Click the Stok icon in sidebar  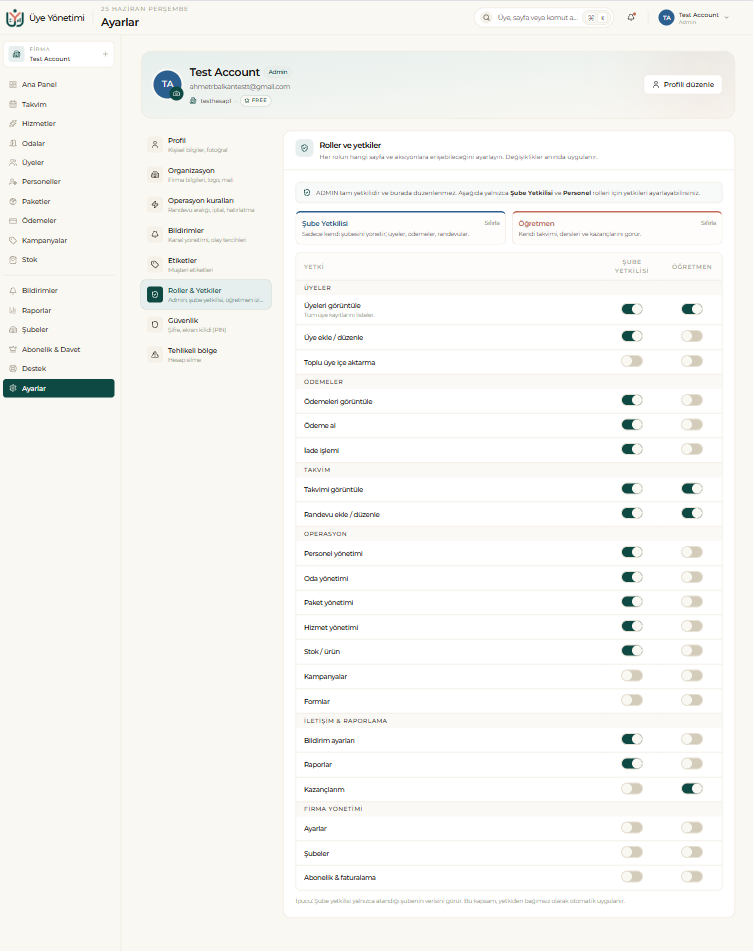click(x=13, y=260)
